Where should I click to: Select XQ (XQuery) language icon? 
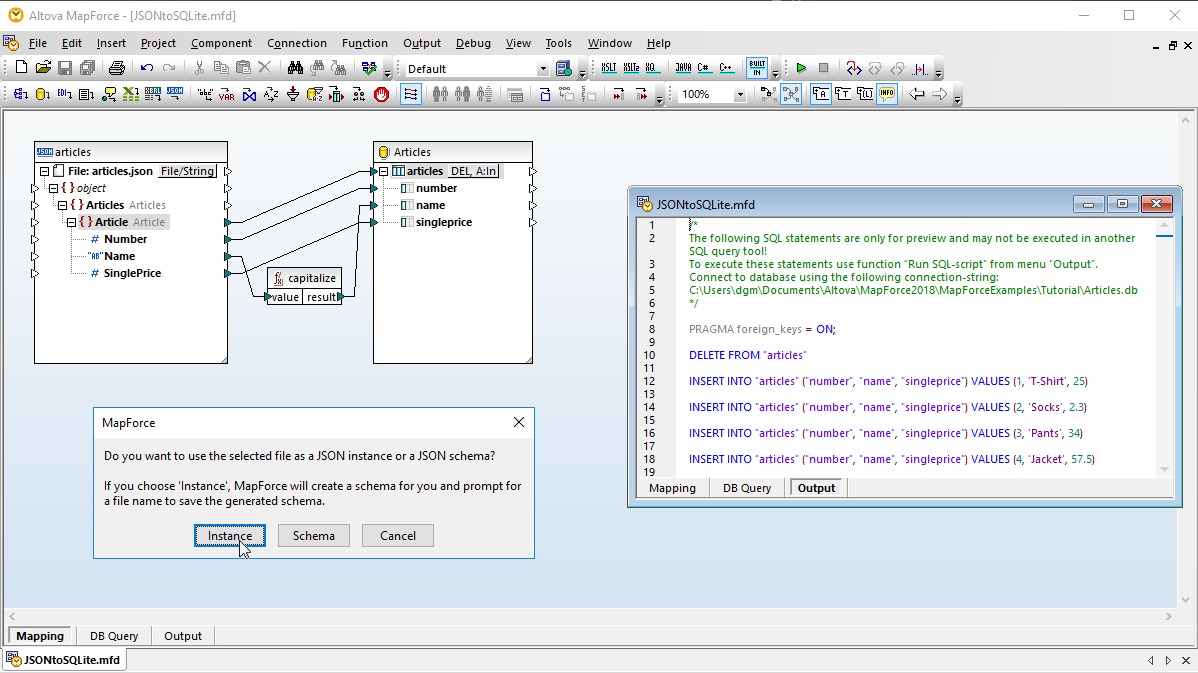click(652, 68)
